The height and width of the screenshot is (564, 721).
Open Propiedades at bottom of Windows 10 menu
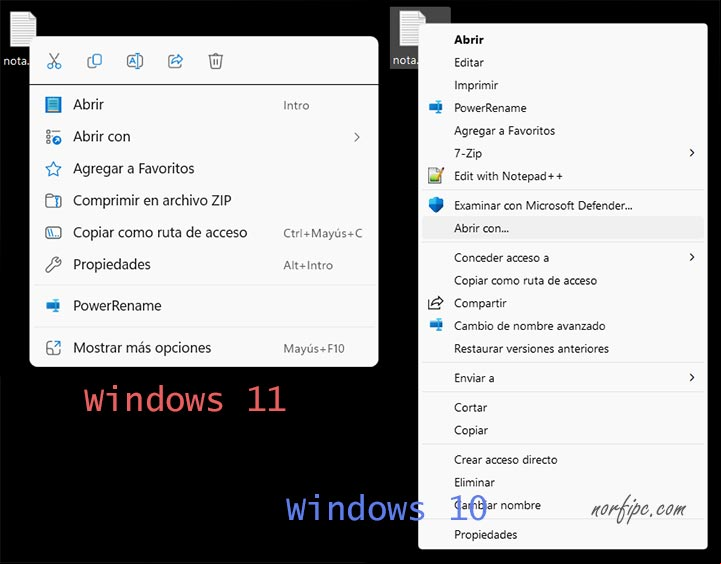(x=563, y=535)
